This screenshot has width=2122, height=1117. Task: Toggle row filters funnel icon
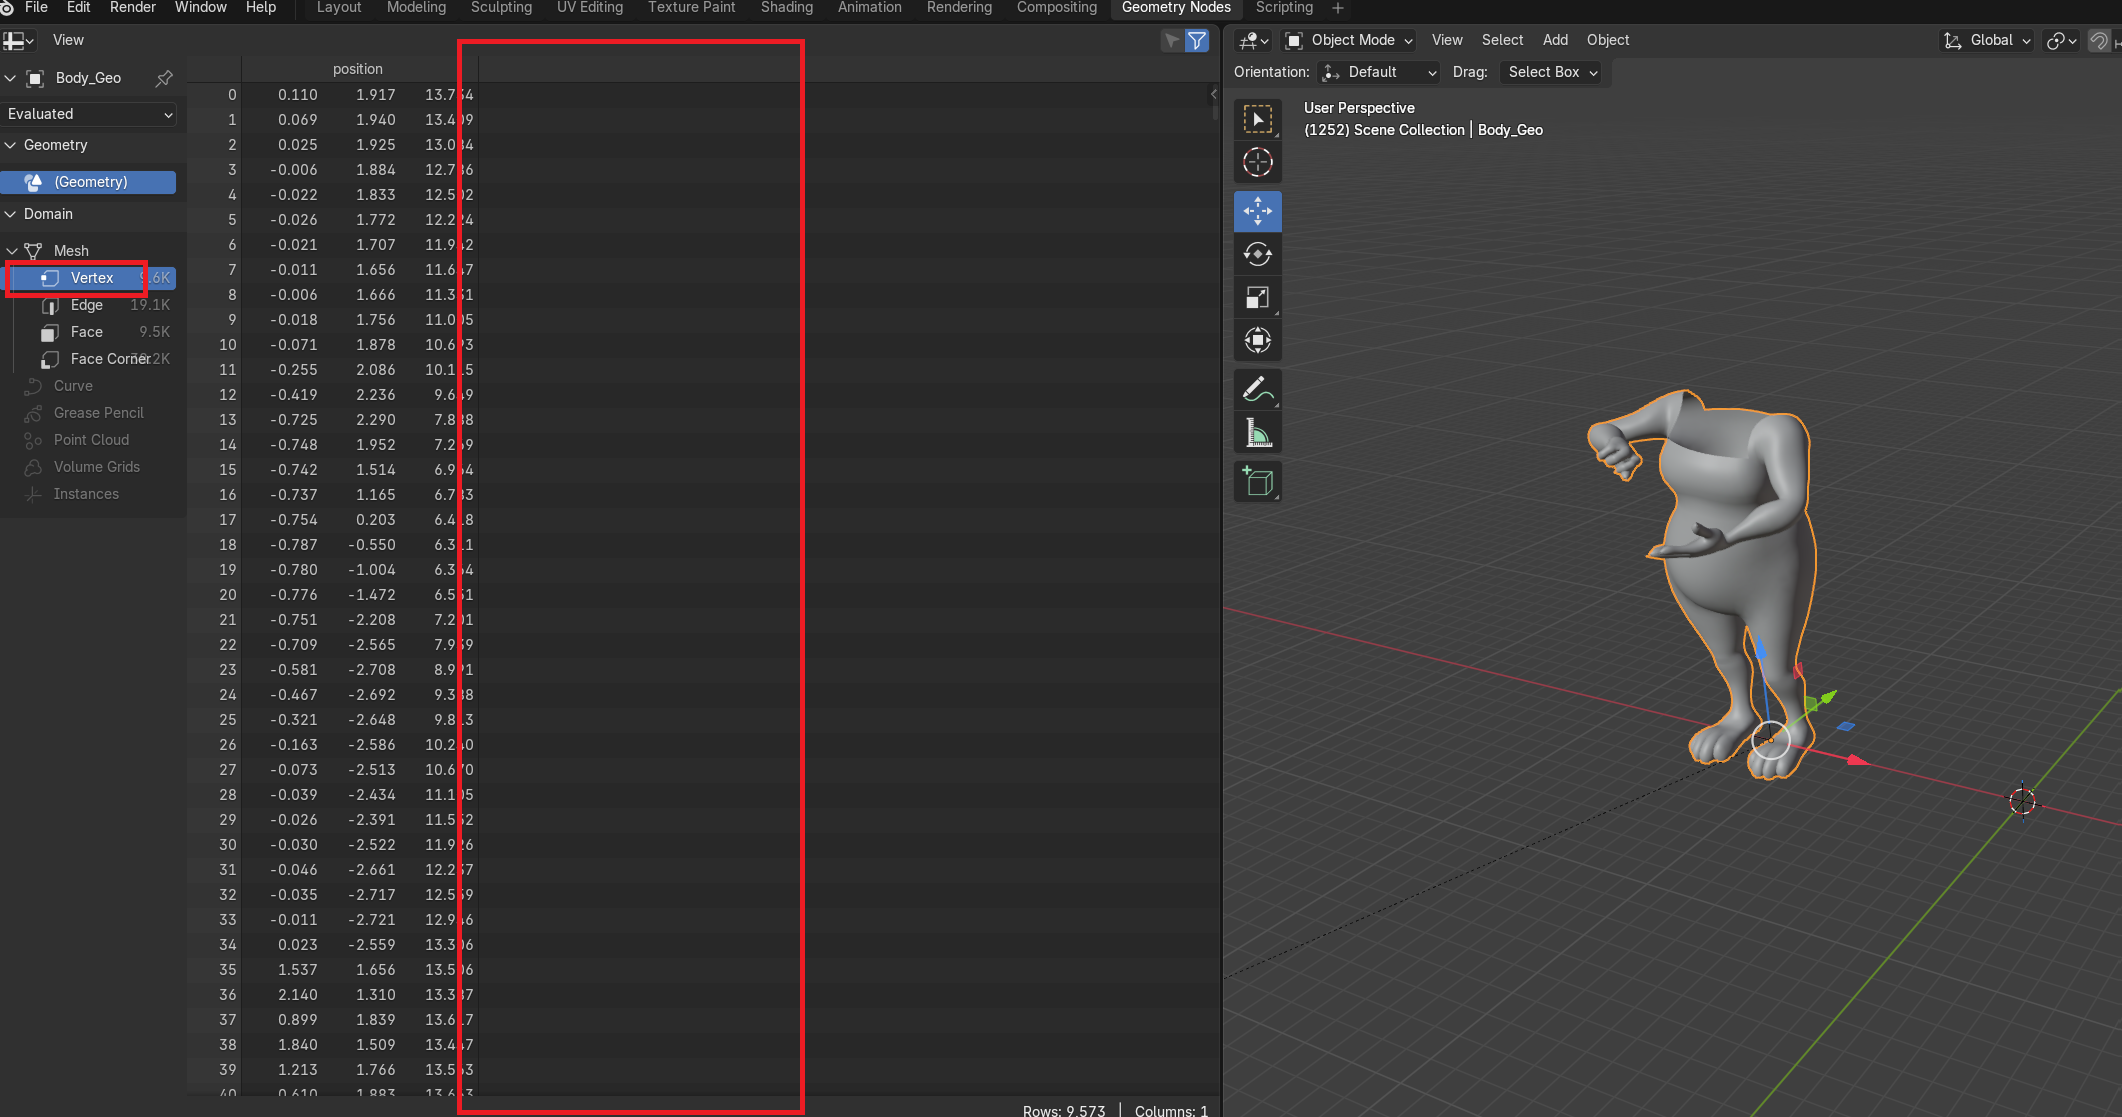(x=1196, y=40)
